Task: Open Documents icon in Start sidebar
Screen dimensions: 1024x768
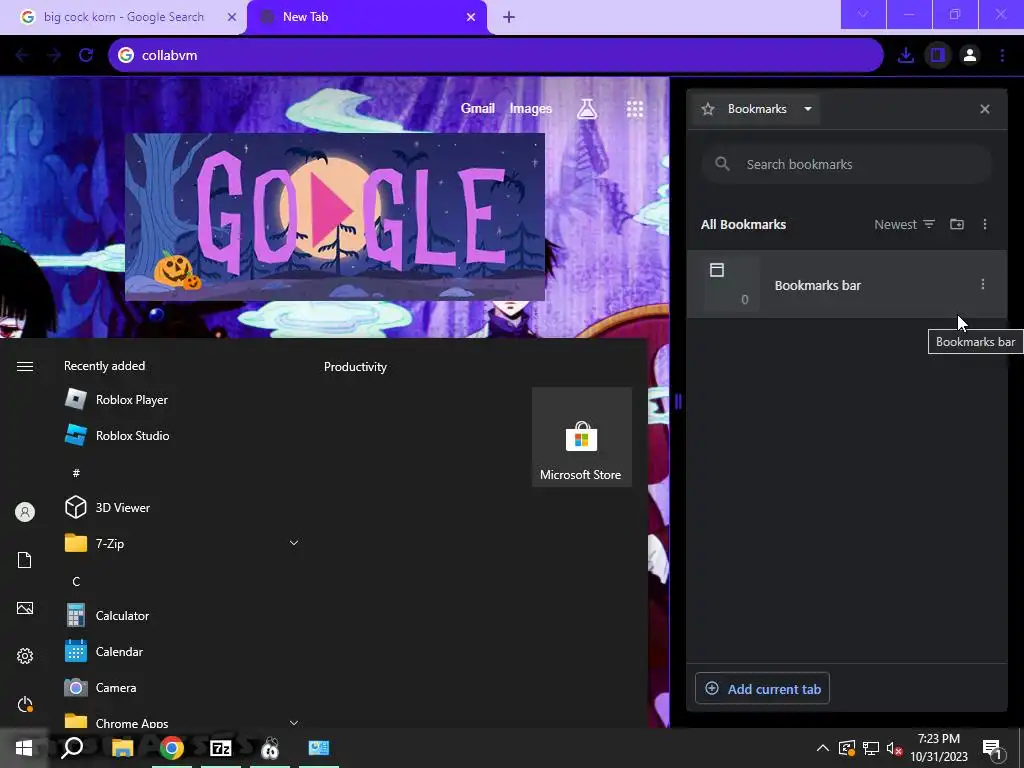Action: (x=25, y=560)
